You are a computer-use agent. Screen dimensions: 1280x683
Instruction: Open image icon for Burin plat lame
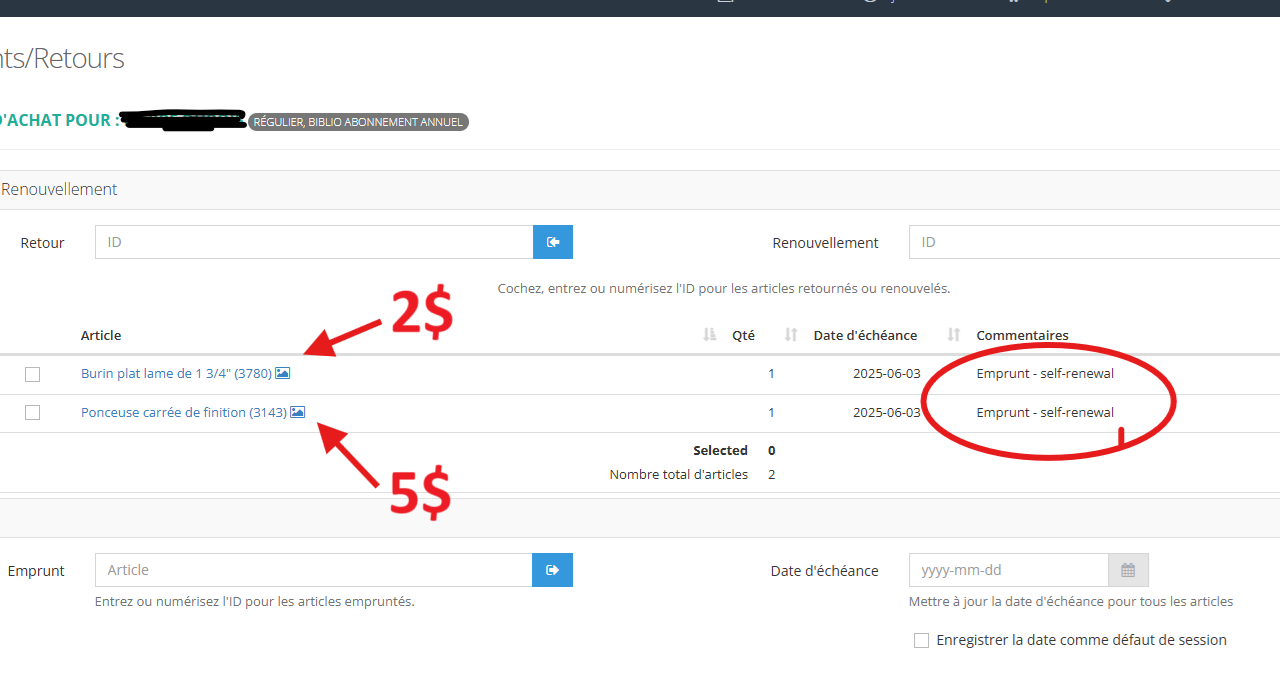pos(283,373)
